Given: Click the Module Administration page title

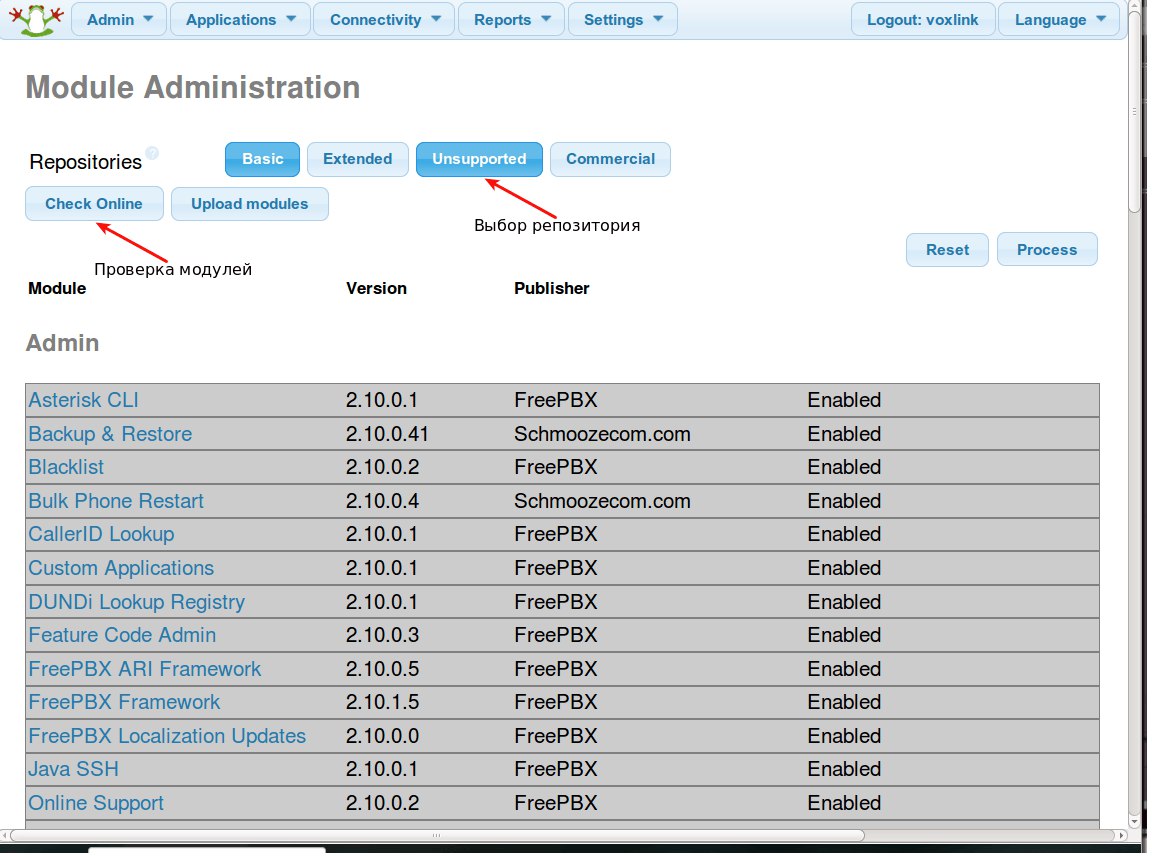Looking at the screenshot, I should [193, 87].
